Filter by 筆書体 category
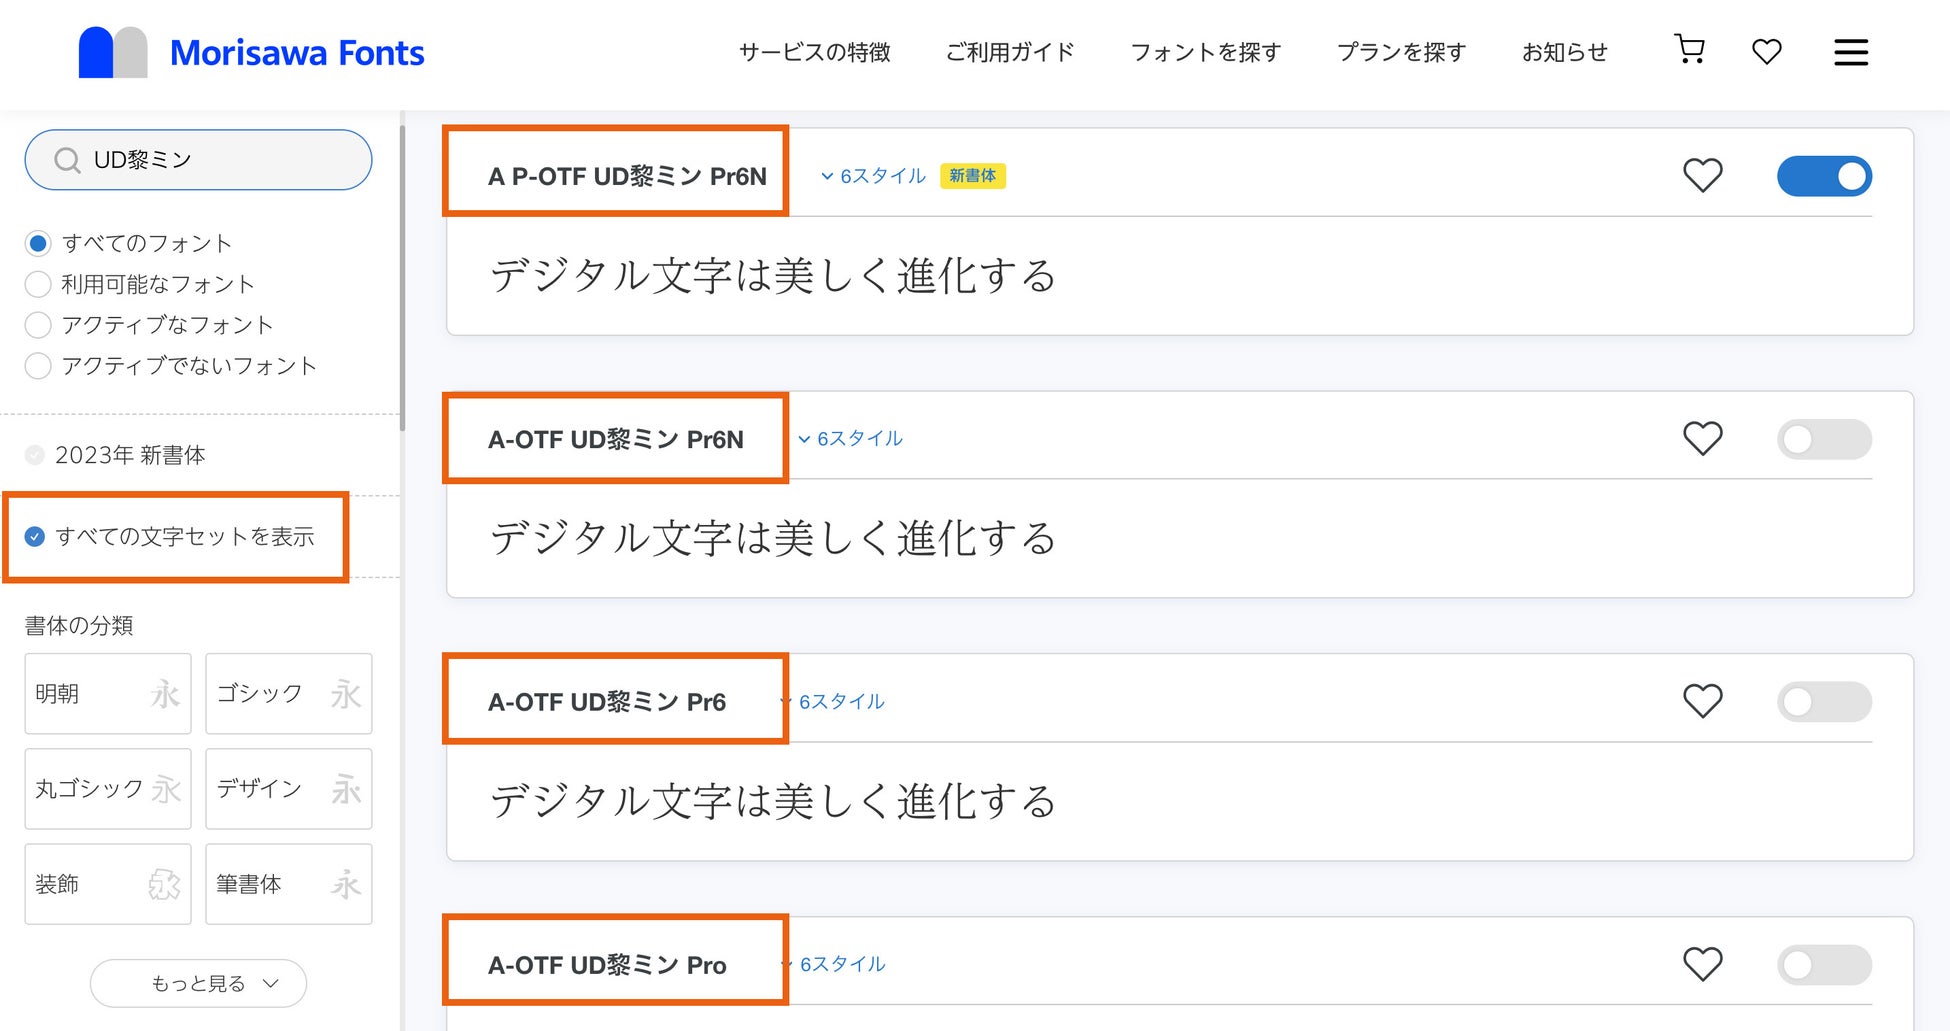 [x=289, y=884]
